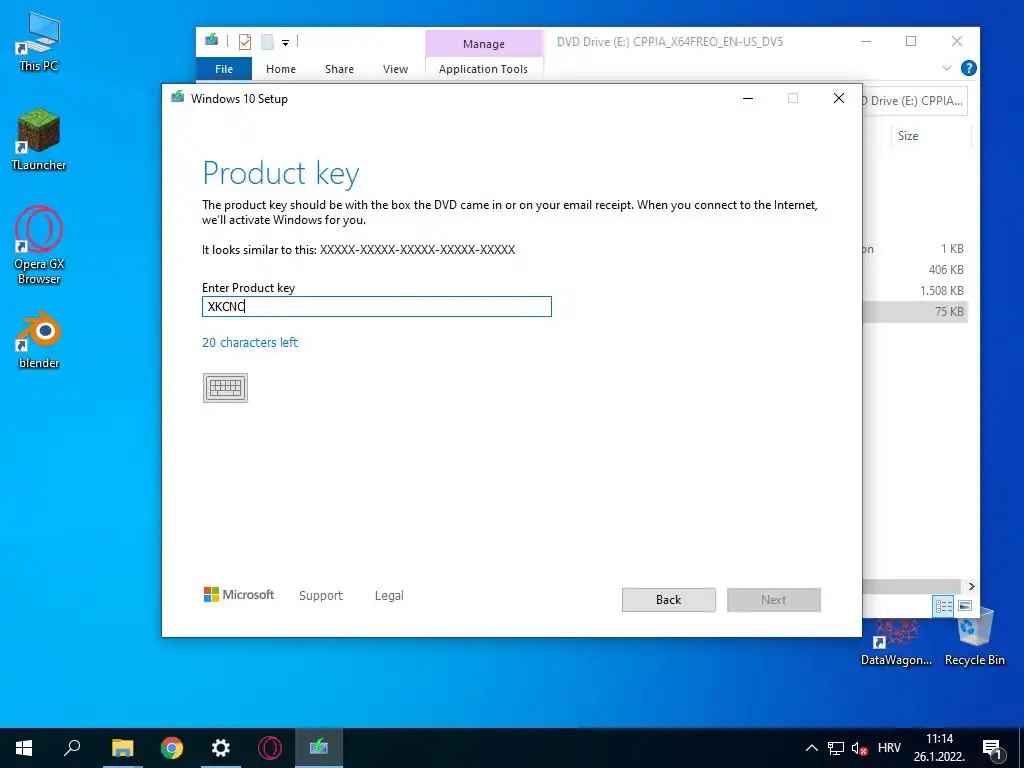This screenshot has width=1024, height=768.
Task: Show hidden tray icons chevron
Action: [x=812, y=748]
